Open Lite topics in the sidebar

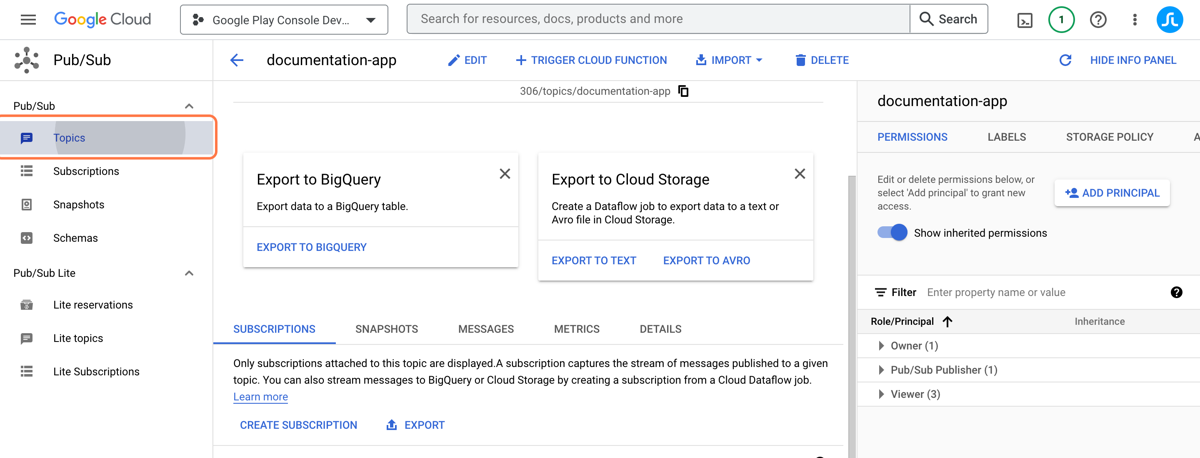(107, 338)
